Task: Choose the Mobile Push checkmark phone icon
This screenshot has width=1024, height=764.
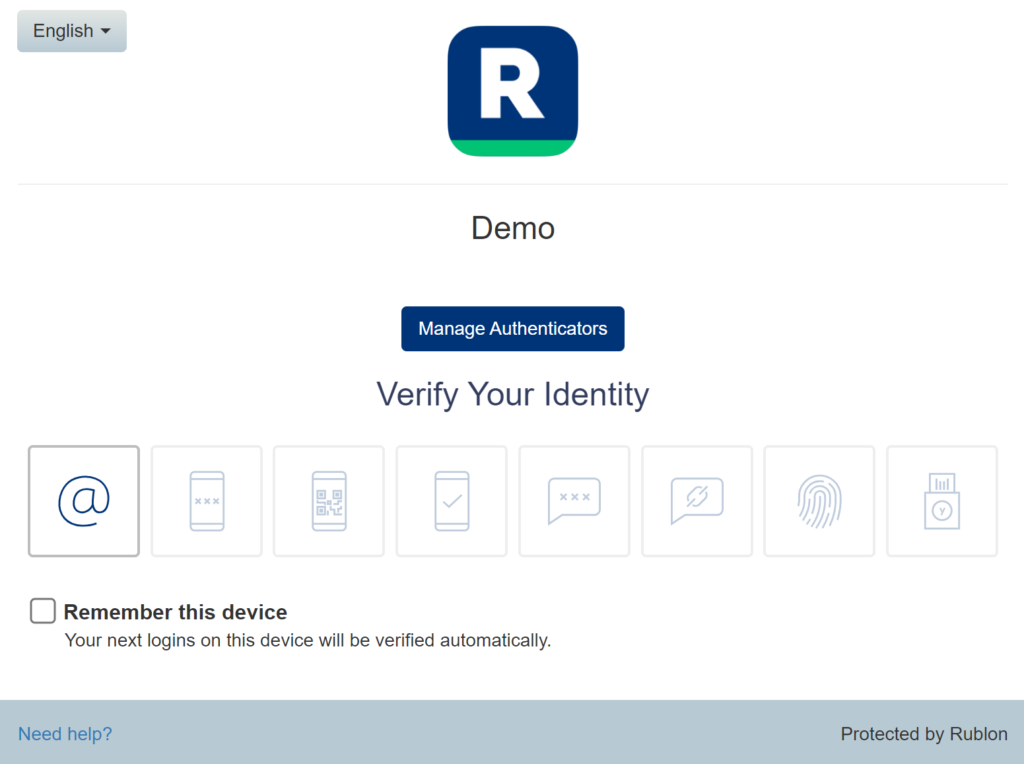Action: pyautogui.click(x=451, y=501)
